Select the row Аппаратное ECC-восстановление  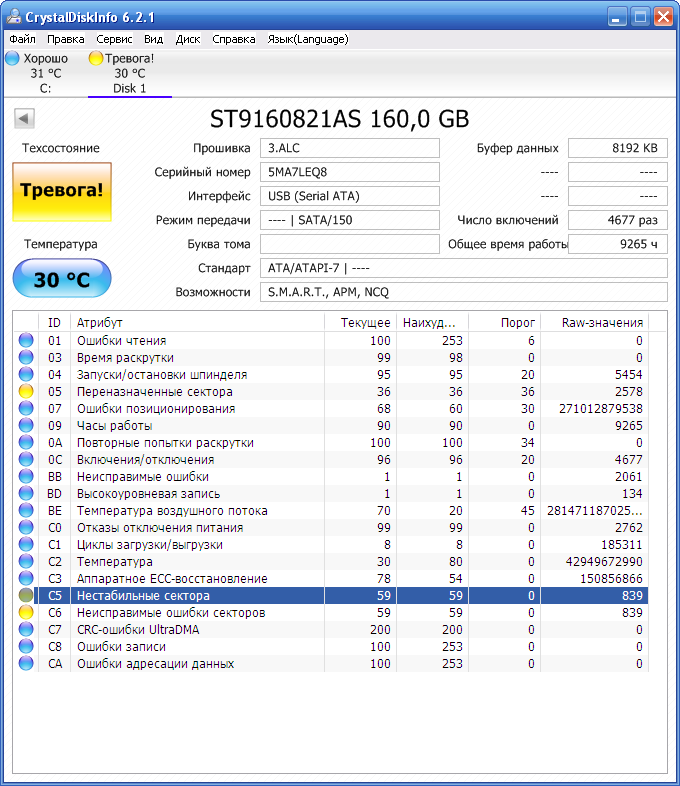(331, 578)
